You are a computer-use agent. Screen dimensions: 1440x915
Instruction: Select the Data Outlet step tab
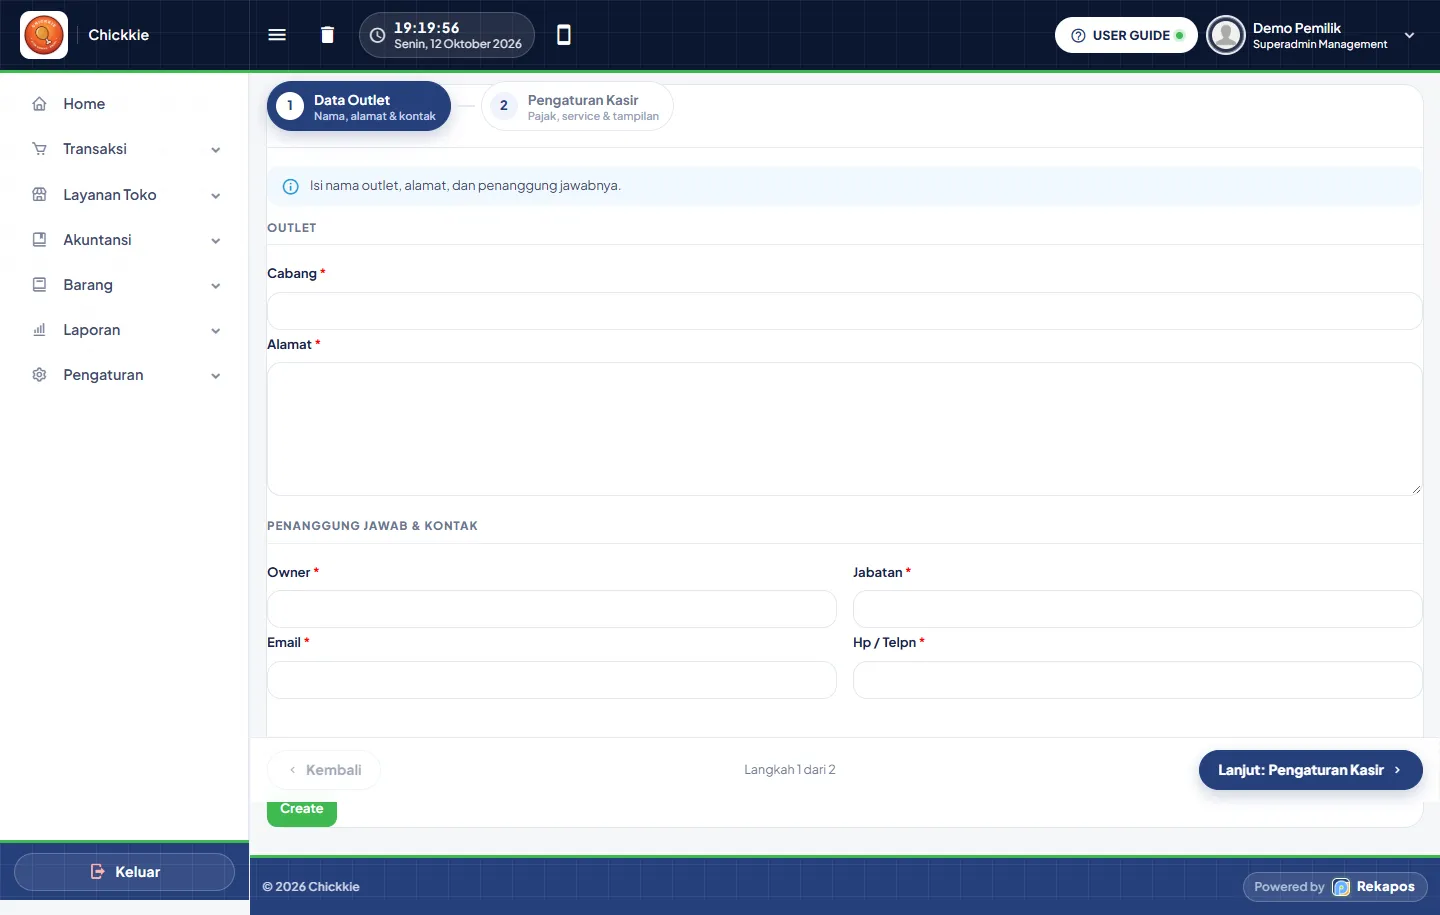(x=359, y=106)
